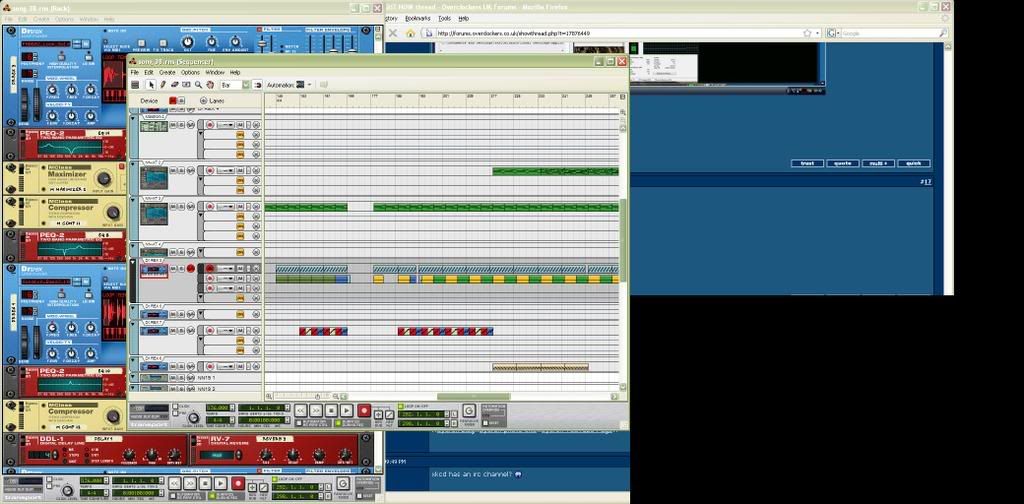Open lane dropdown for red striped clips lane
The height and width of the screenshot is (504, 1024).
pos(226,331)
